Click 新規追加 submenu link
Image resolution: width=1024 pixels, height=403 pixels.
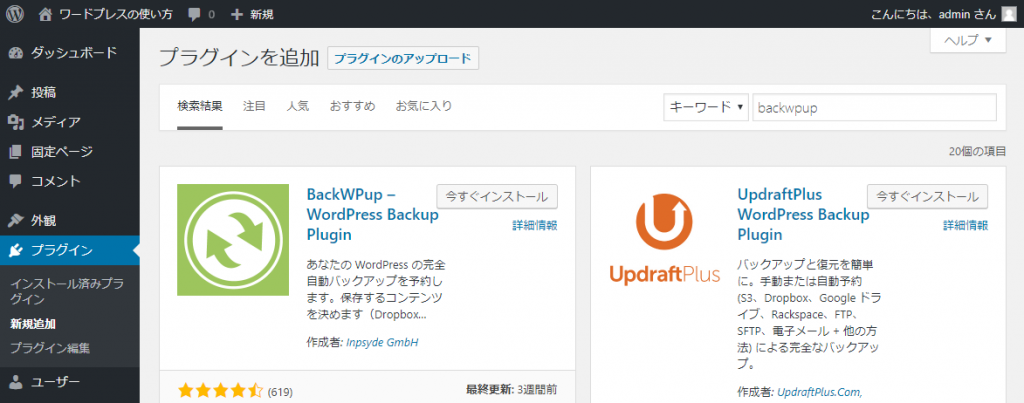(33, 324)
